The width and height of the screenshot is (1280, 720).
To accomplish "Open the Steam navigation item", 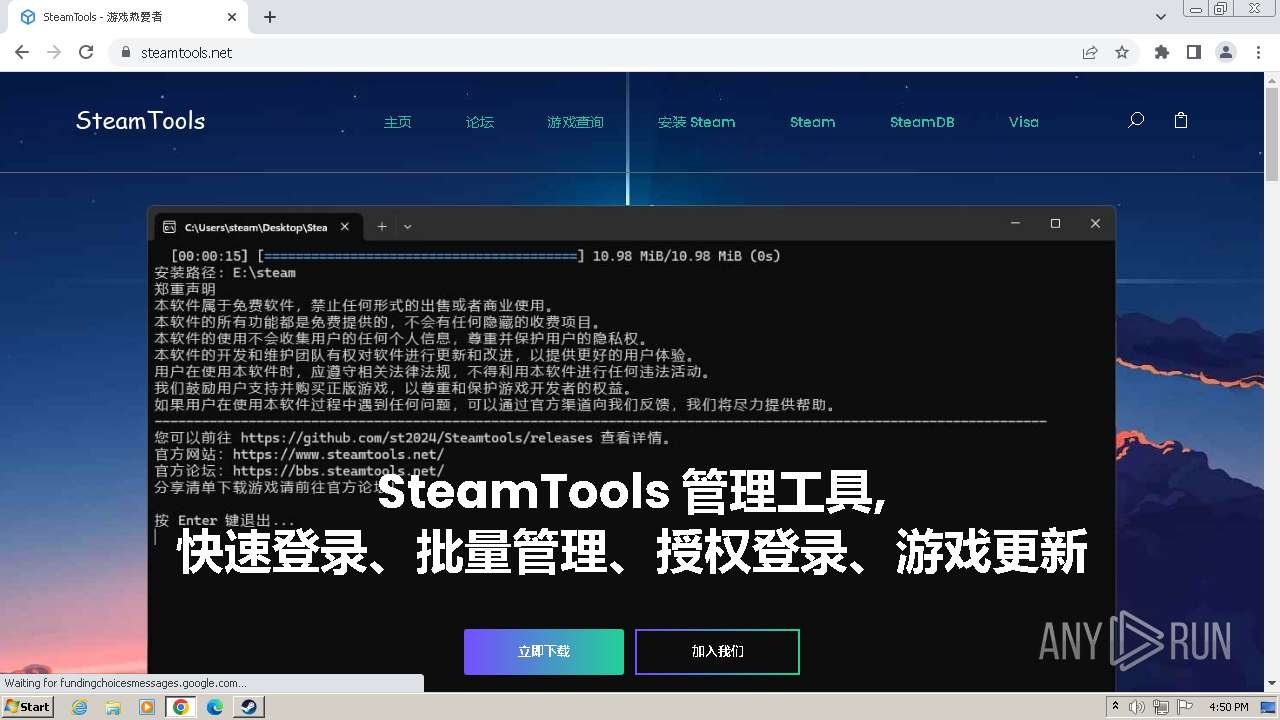I will click(813, 122).
